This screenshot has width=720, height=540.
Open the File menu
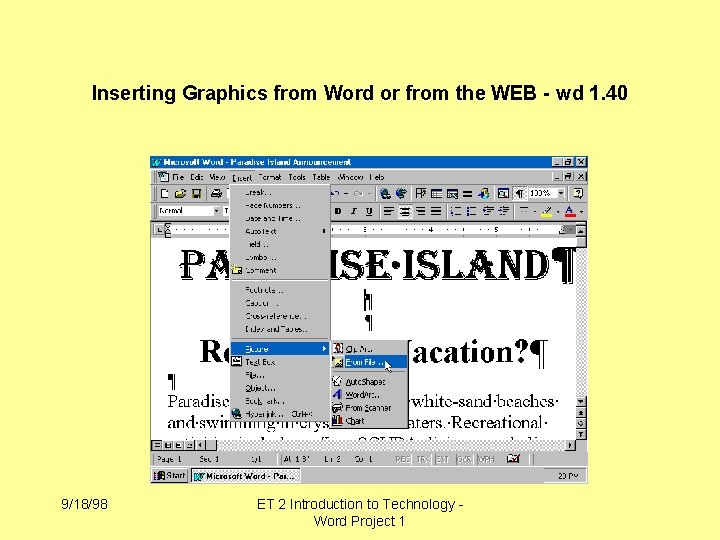pyautogui.click(x=178, y=177)
